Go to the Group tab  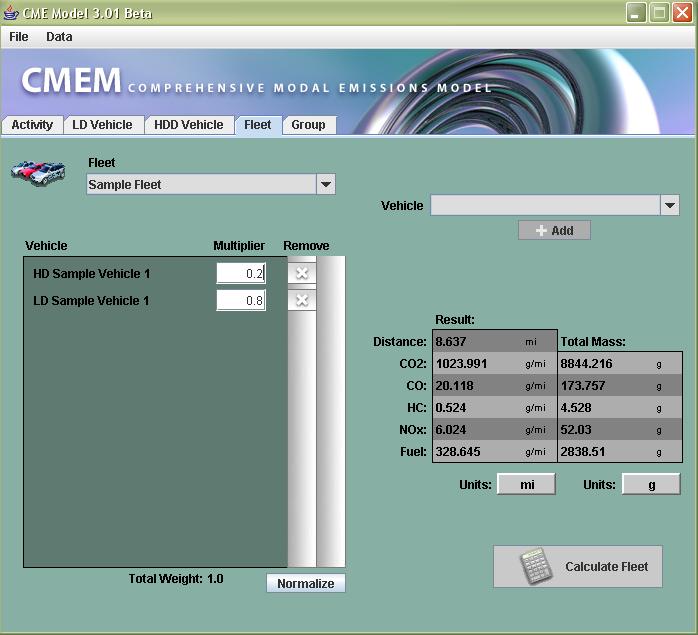pos(308,125)
